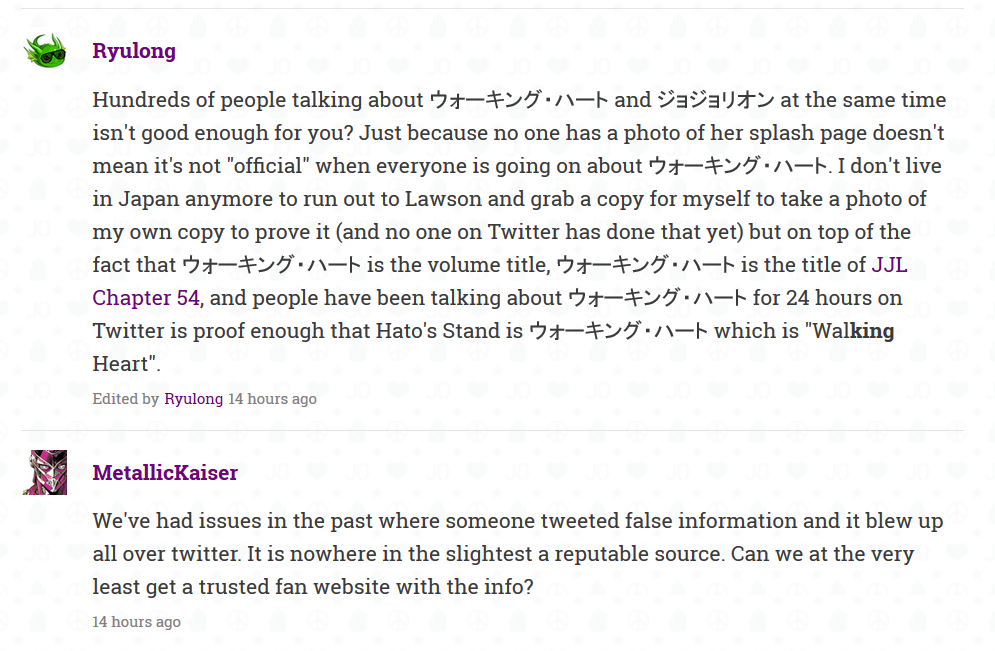995x651 pixels.
Task: Visit MetallicKaiser's profile via username heading
Action: [x=165, y=473]
